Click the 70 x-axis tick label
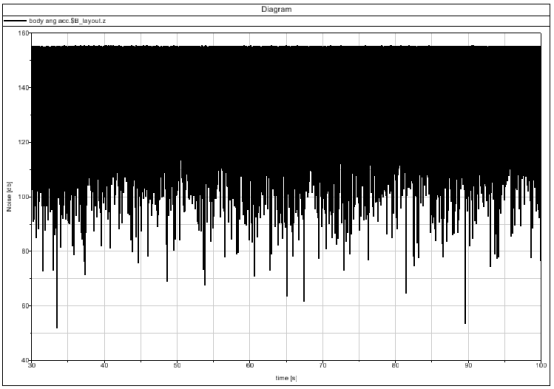Viewport: 554px width, 389px height. (x=323, y=366)
